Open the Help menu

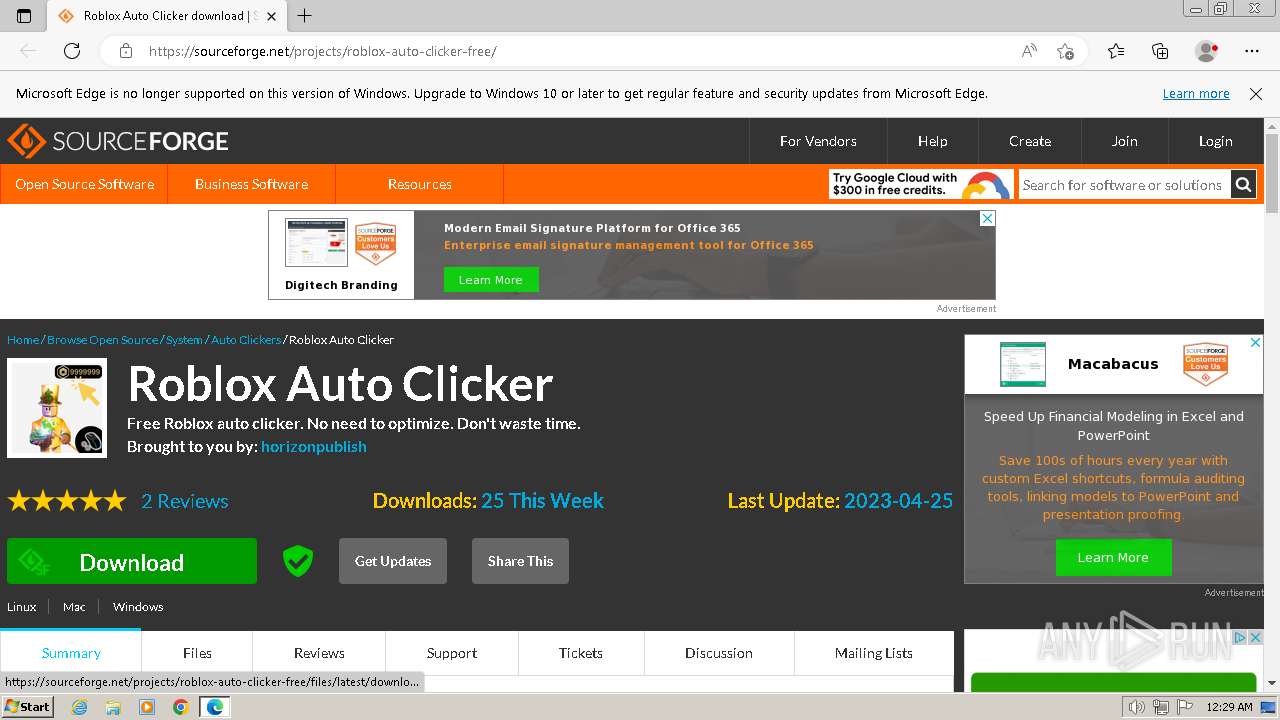932,141
